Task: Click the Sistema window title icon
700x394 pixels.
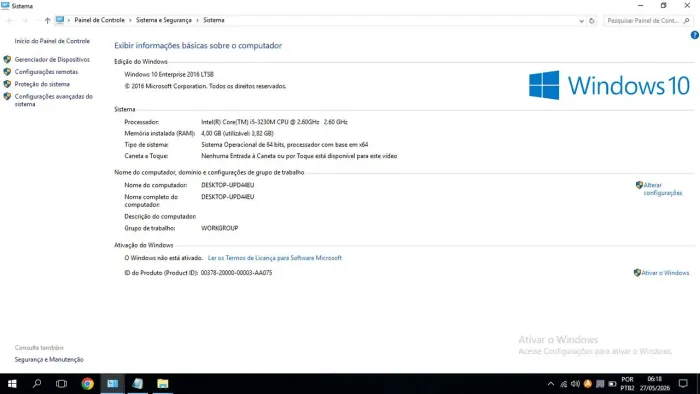Action: pyautogui.click(x=5, y=6)
